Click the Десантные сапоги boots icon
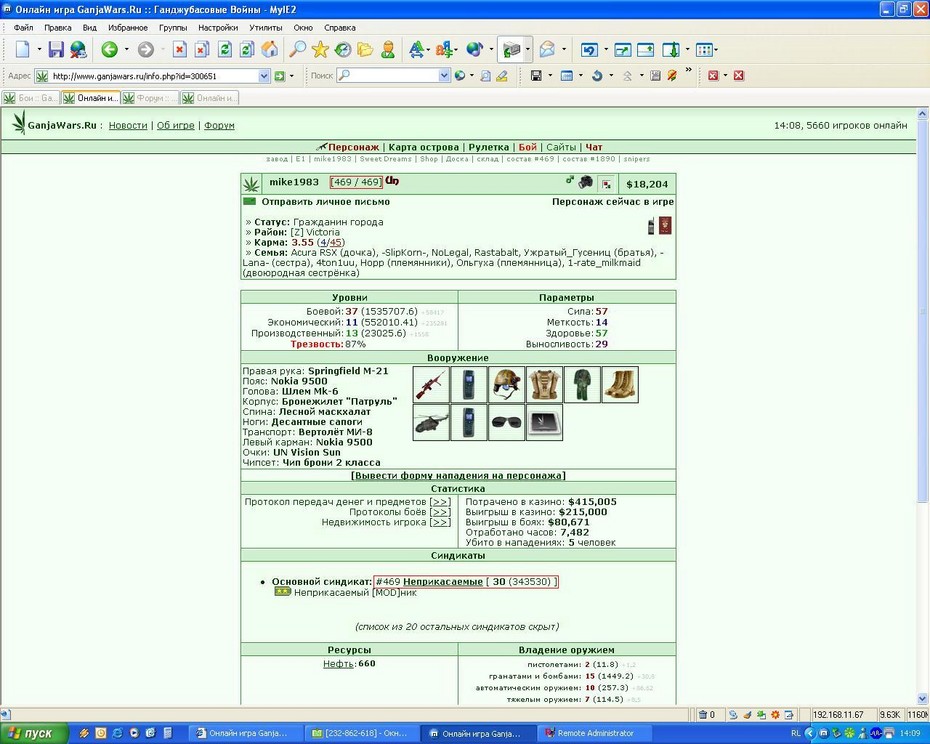930x744 pixels. (x=620, y=384)
